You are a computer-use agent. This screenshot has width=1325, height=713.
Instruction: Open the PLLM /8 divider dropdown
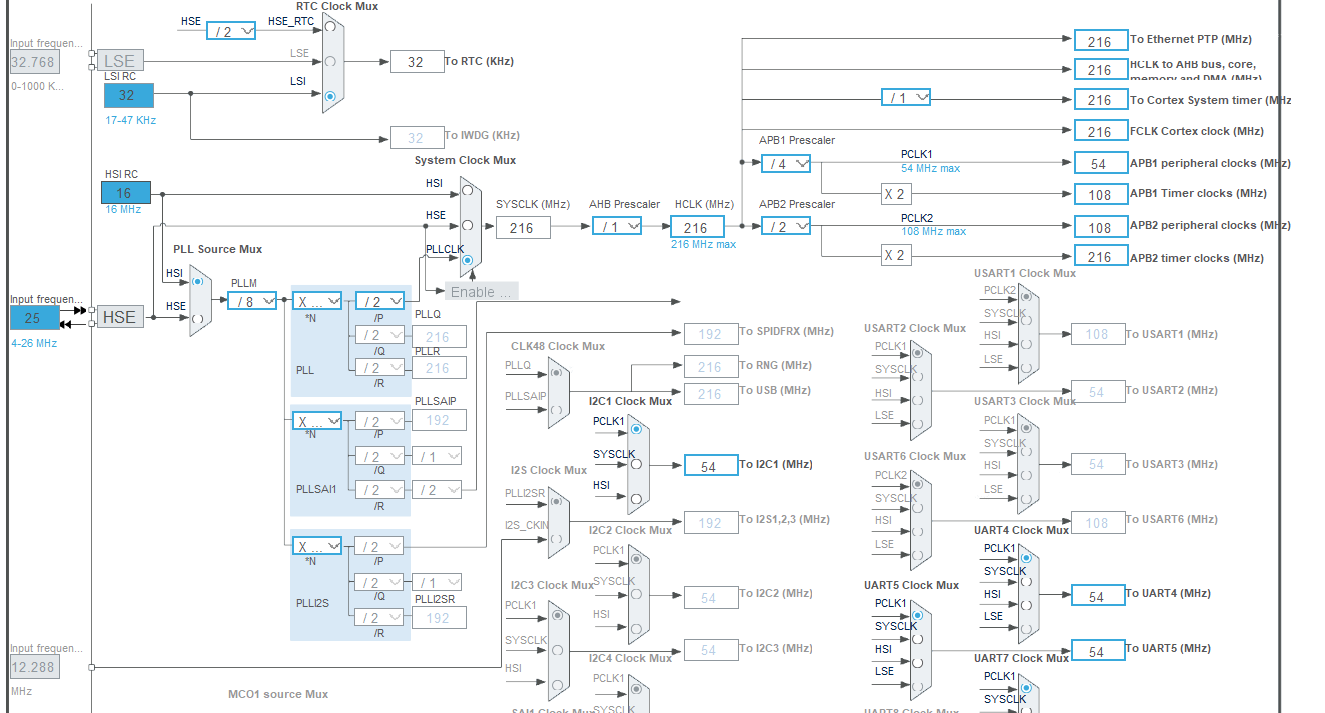tap(252, 300)
